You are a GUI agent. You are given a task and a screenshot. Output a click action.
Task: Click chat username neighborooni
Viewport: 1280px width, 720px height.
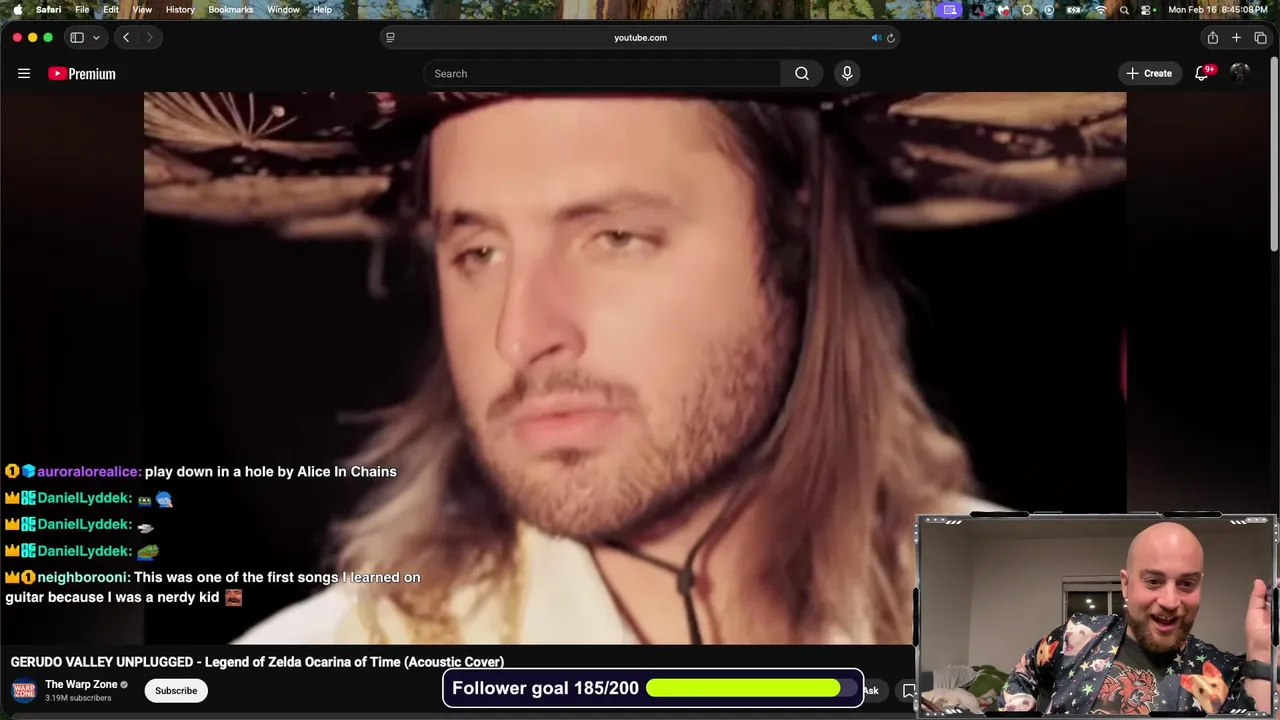[x=83, y=577]
